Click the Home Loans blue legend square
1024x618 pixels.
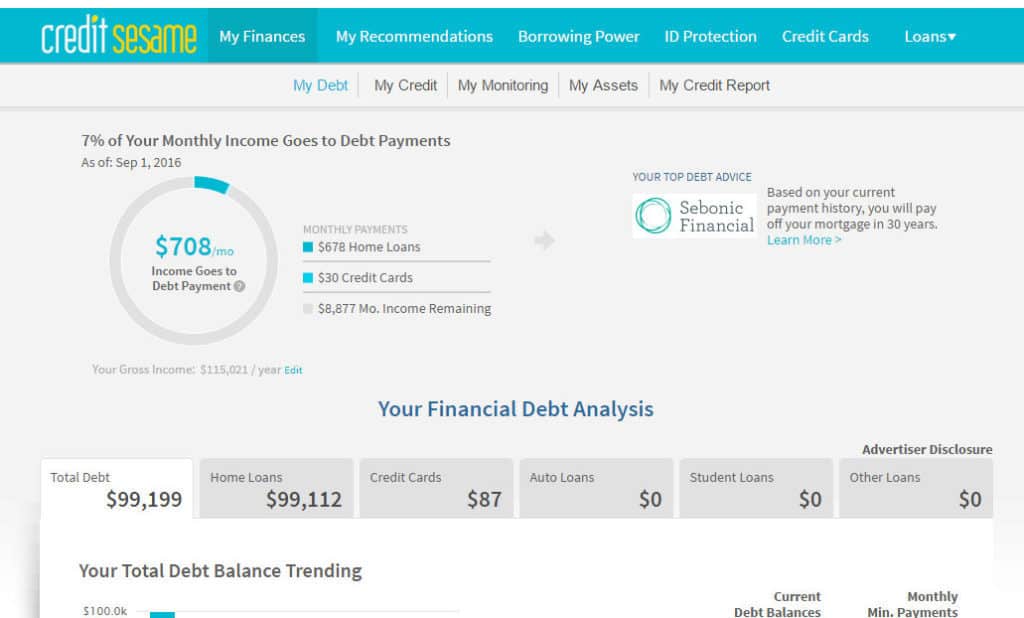tap(308, 247)
